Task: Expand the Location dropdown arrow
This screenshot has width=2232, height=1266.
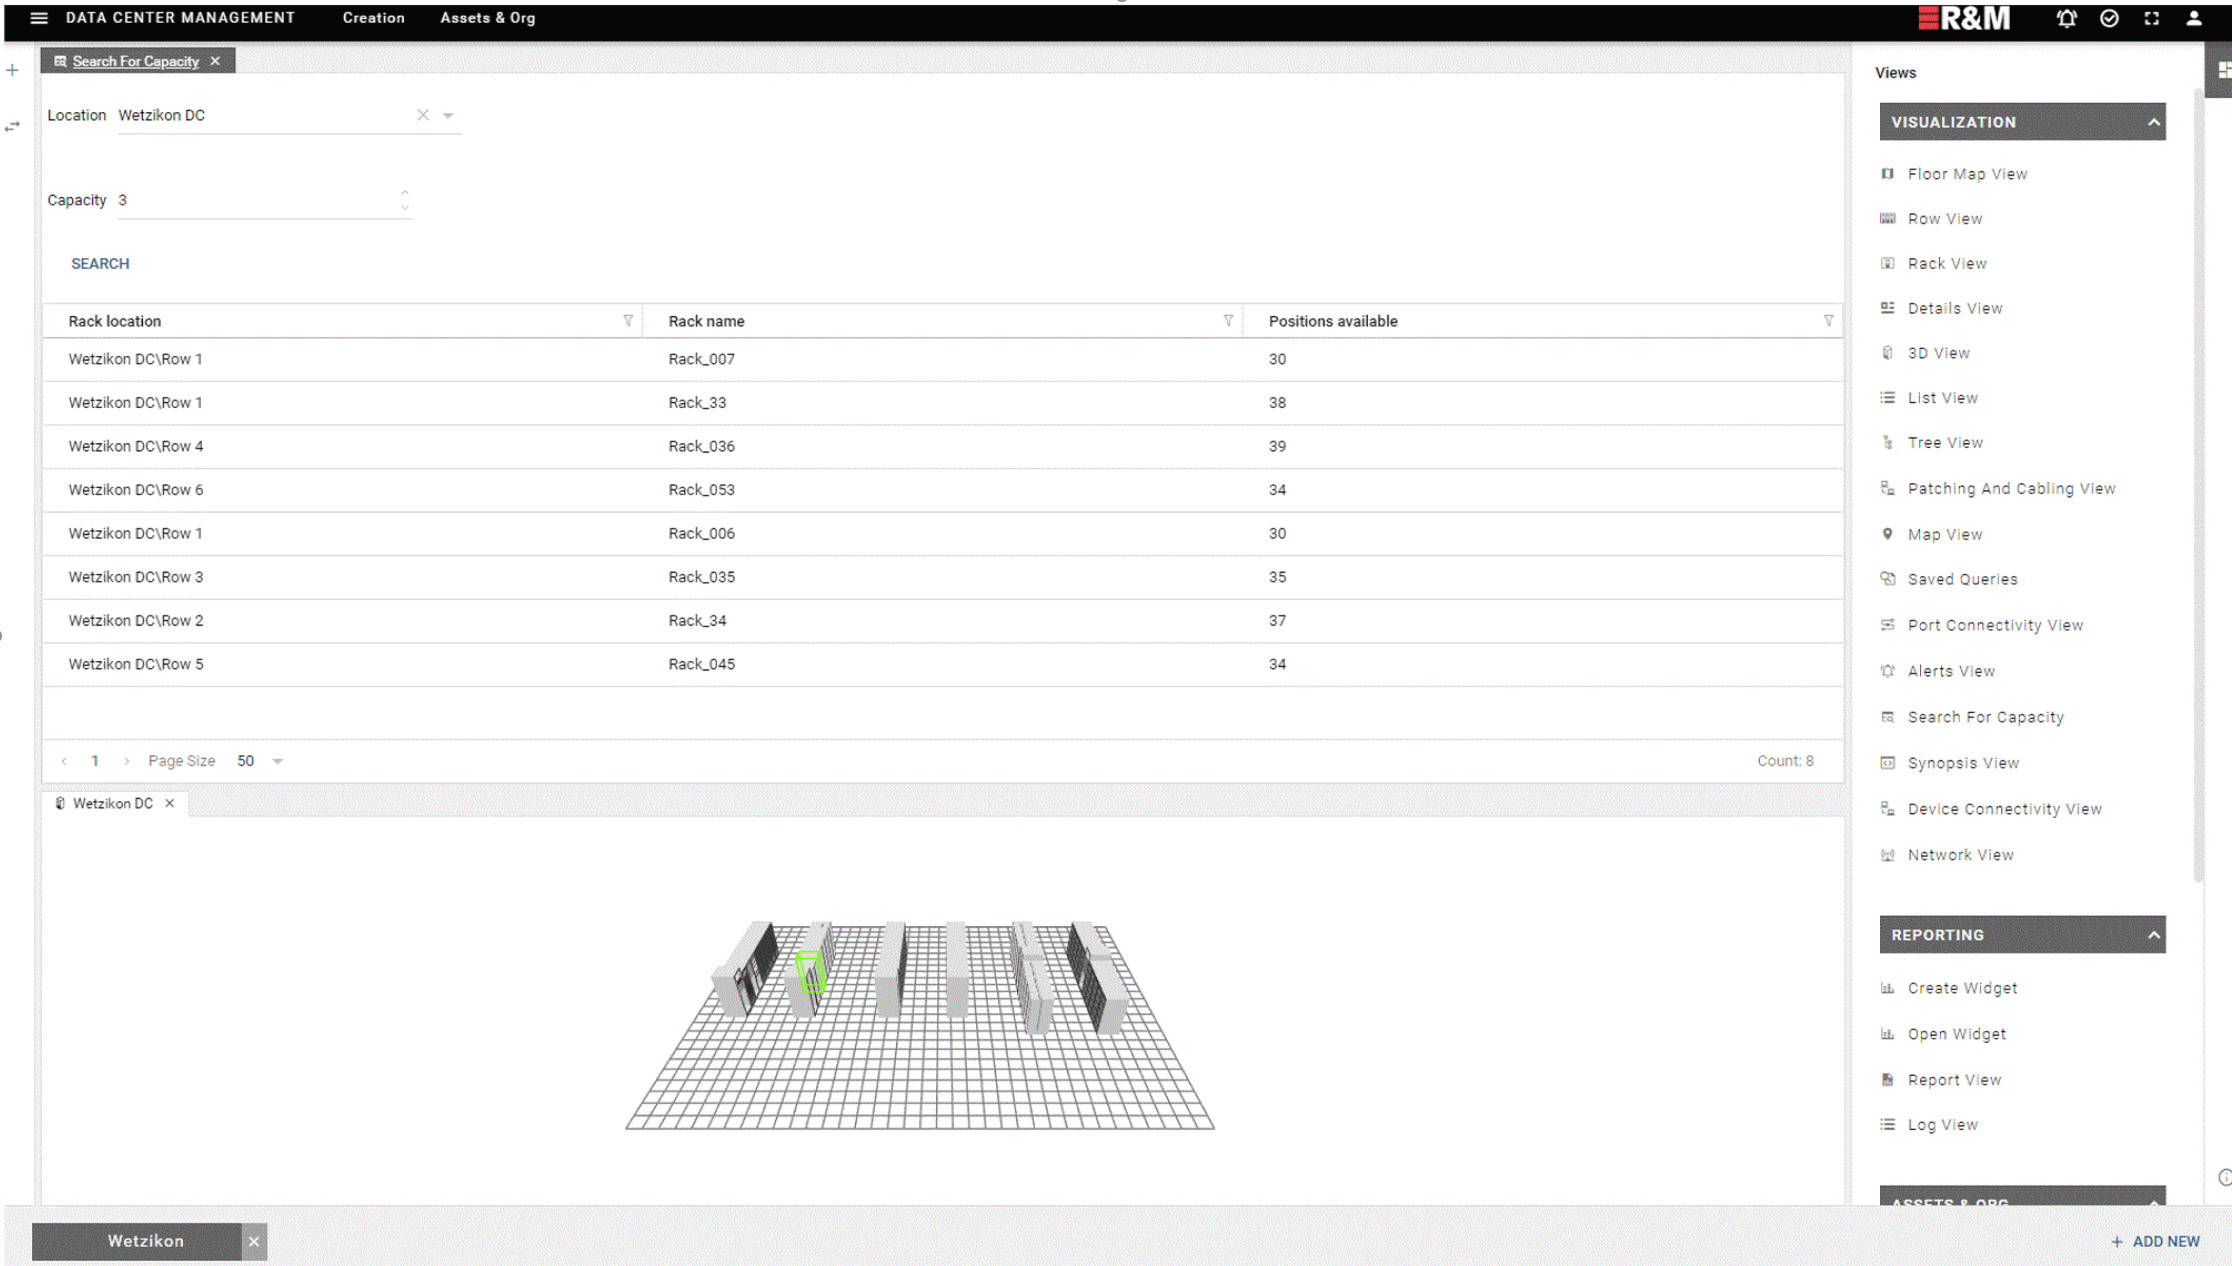Action: click(x=449, y=116)
